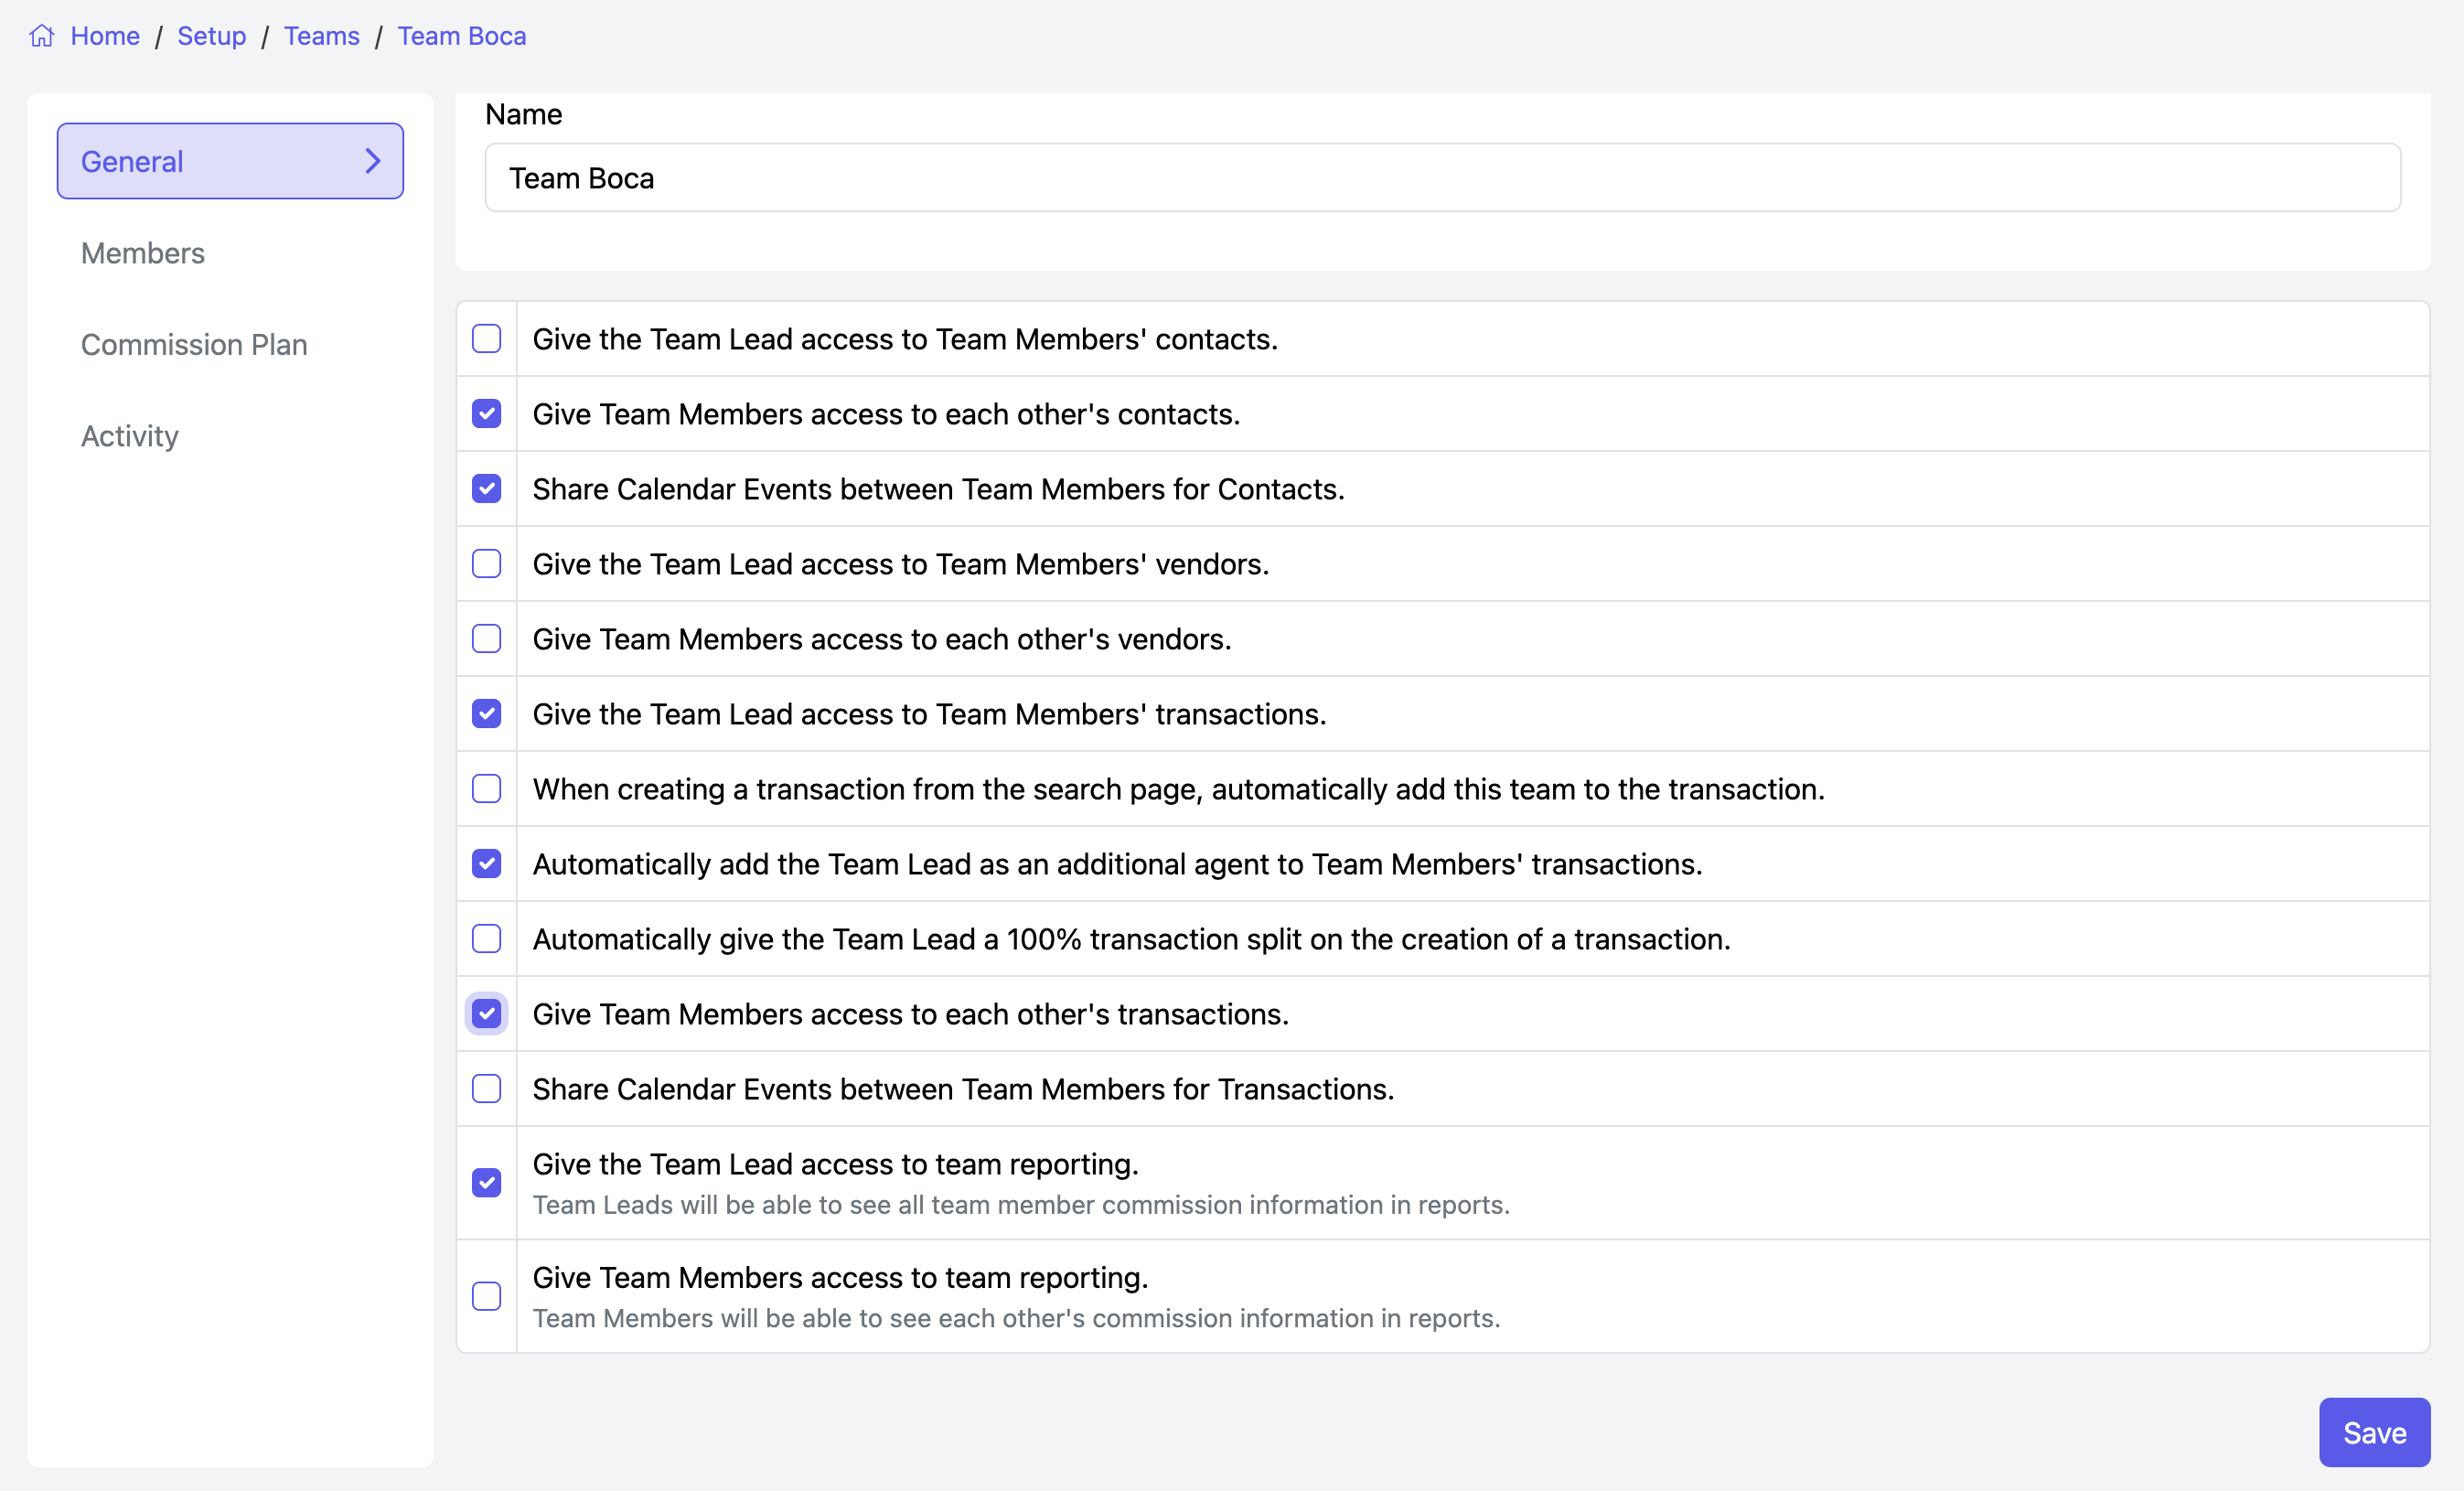Enable Team Lead access to members' contacts
Viewport: 2464px width, 1491px height.
(486, 339)
